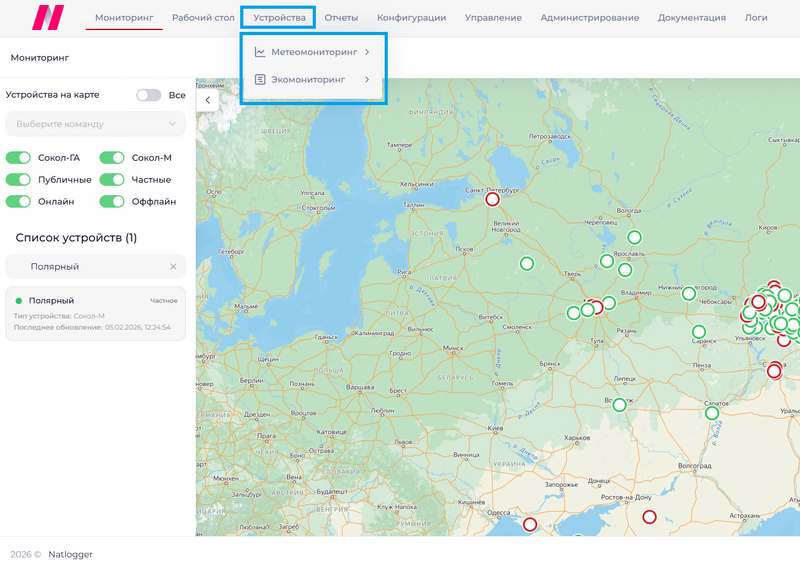The width and height of the screenshot is (800, 568).
Task: Toggle the Публичные switch
Action: [18, 180]
